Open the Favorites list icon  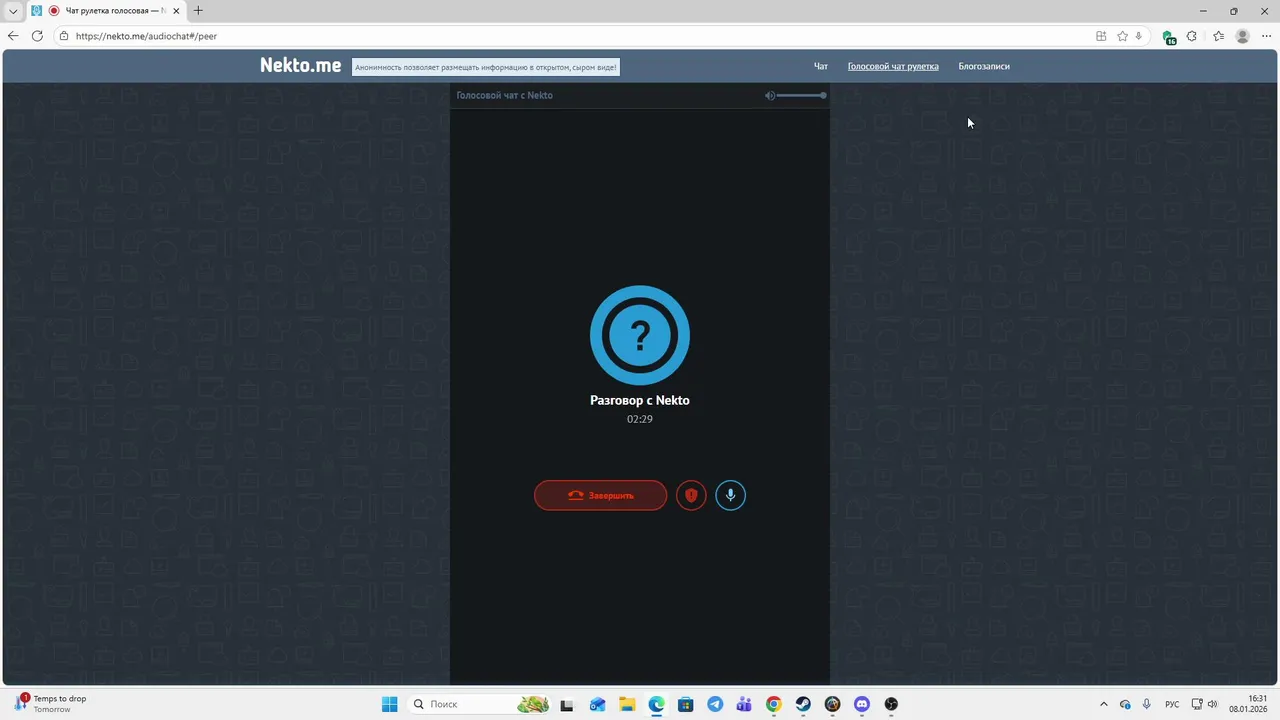pos(1218,36)
